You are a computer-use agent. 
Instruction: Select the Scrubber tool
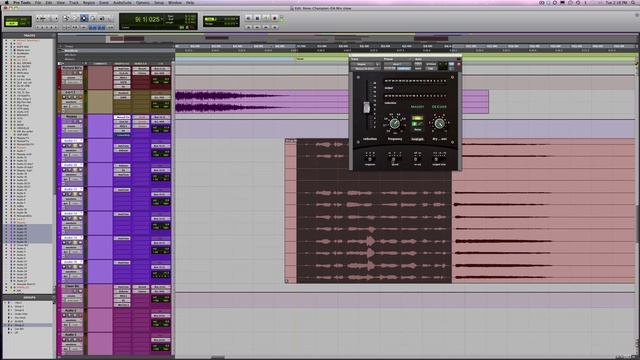(102, 18)
